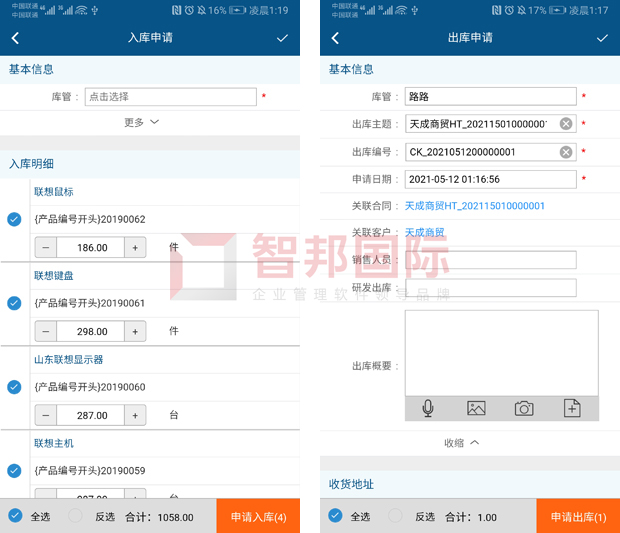Open the 库管 点击选择 selector
Screen dimensions: 620x533
[170, 97]
